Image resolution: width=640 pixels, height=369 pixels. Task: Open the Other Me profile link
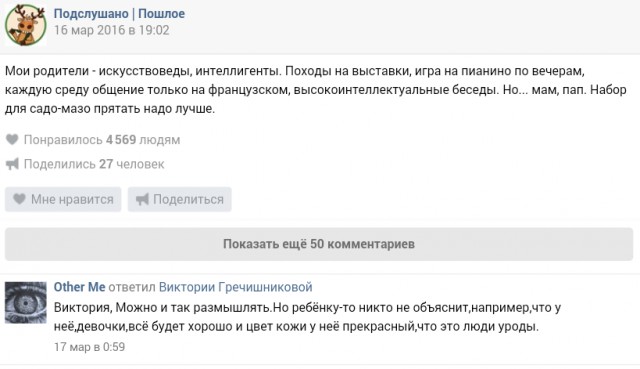80,287
